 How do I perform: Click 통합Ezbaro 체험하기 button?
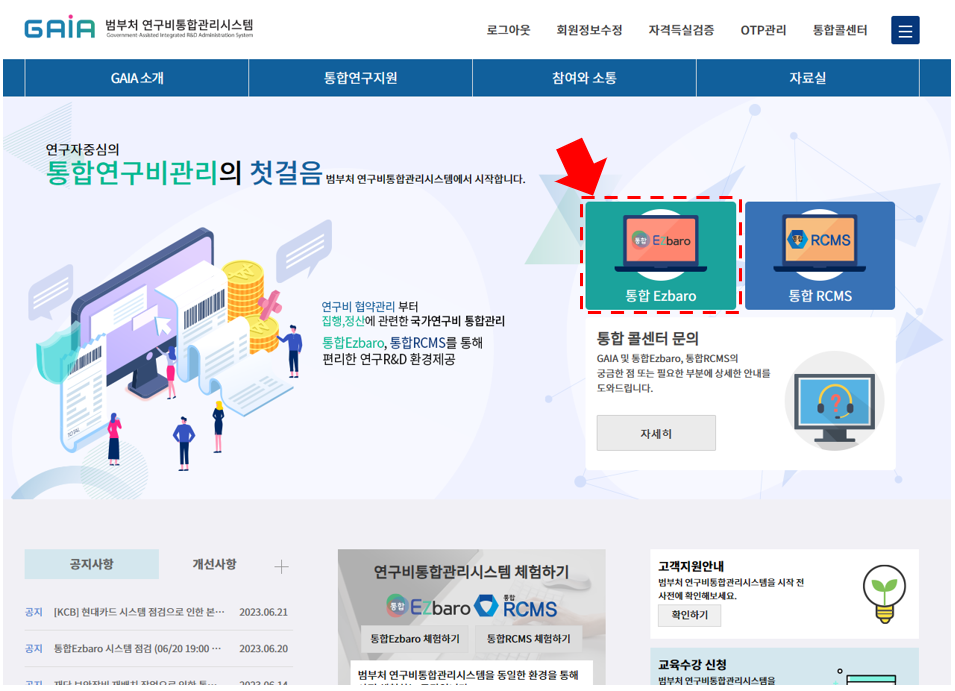415,639
